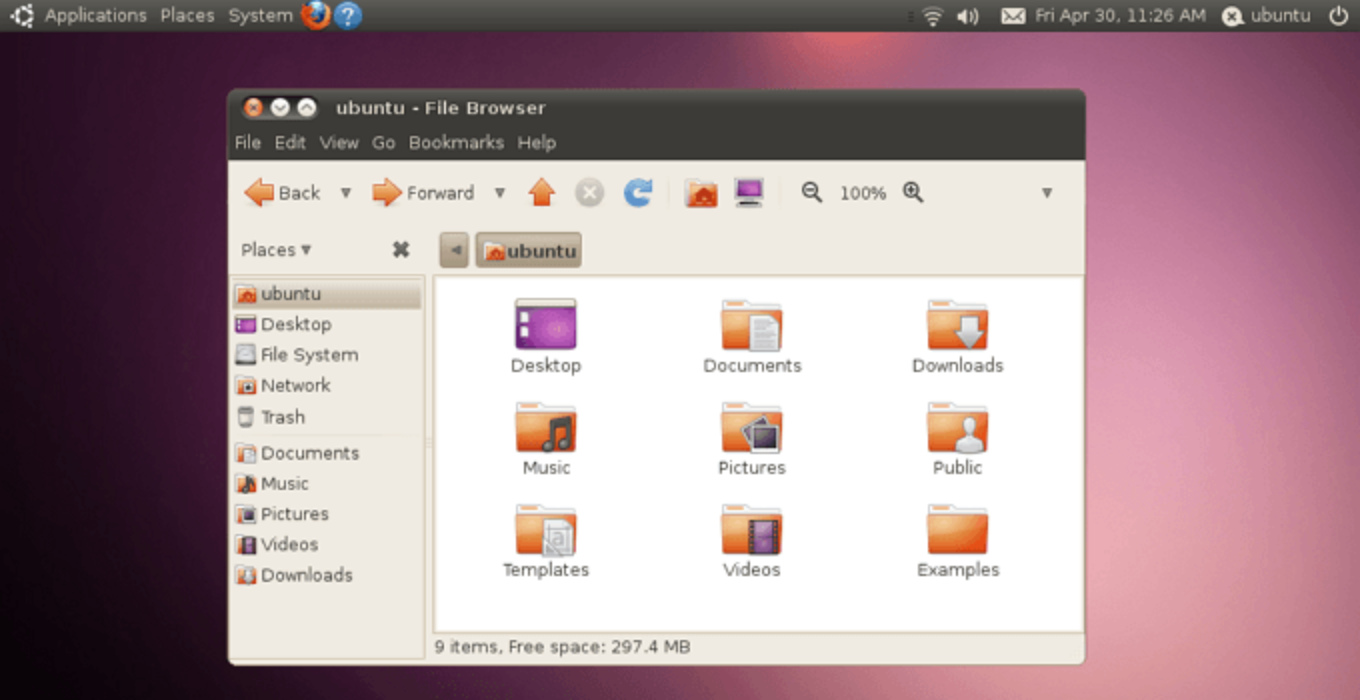Screen dimensions: 1360x700
Task: Go up to the parent folder
Action: coord(542,192)
